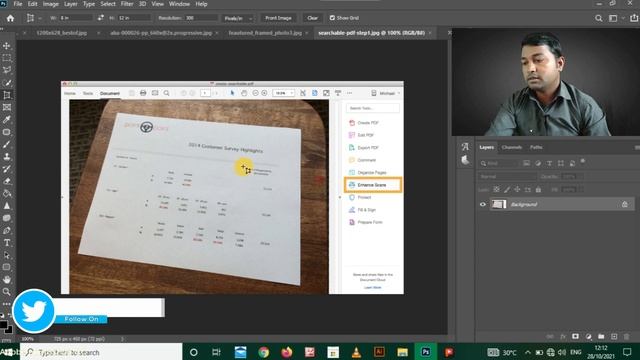The width and height of the screenshot is (640, 360).
Task: Open the Layer menu
Action: (x=71, y=4)
